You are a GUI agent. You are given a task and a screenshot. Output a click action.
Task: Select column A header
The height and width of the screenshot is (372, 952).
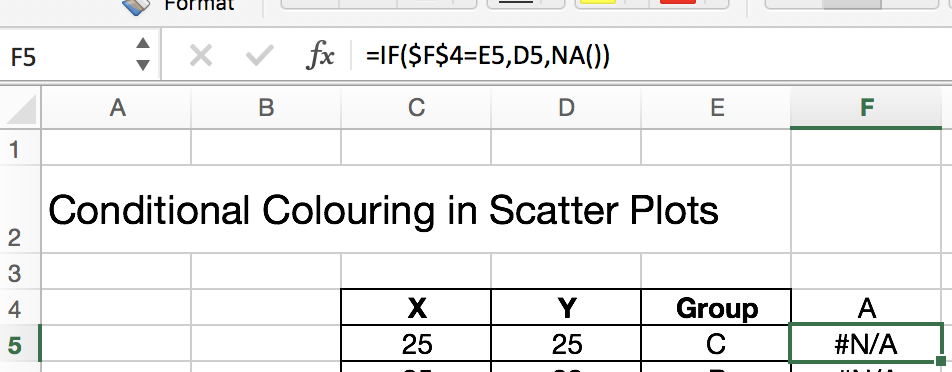coord(116,108)
